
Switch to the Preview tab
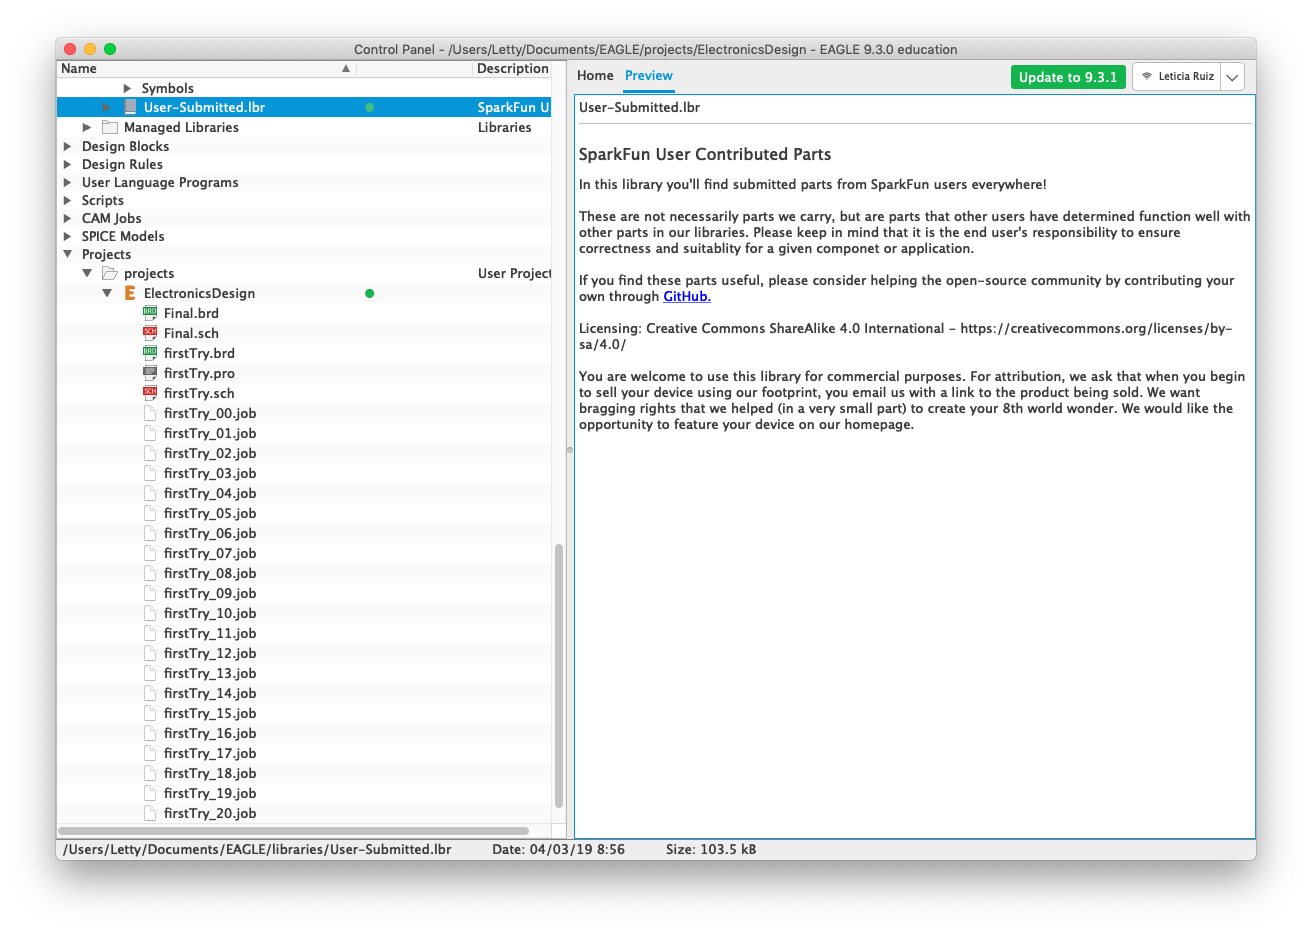(x=649, y=75)
